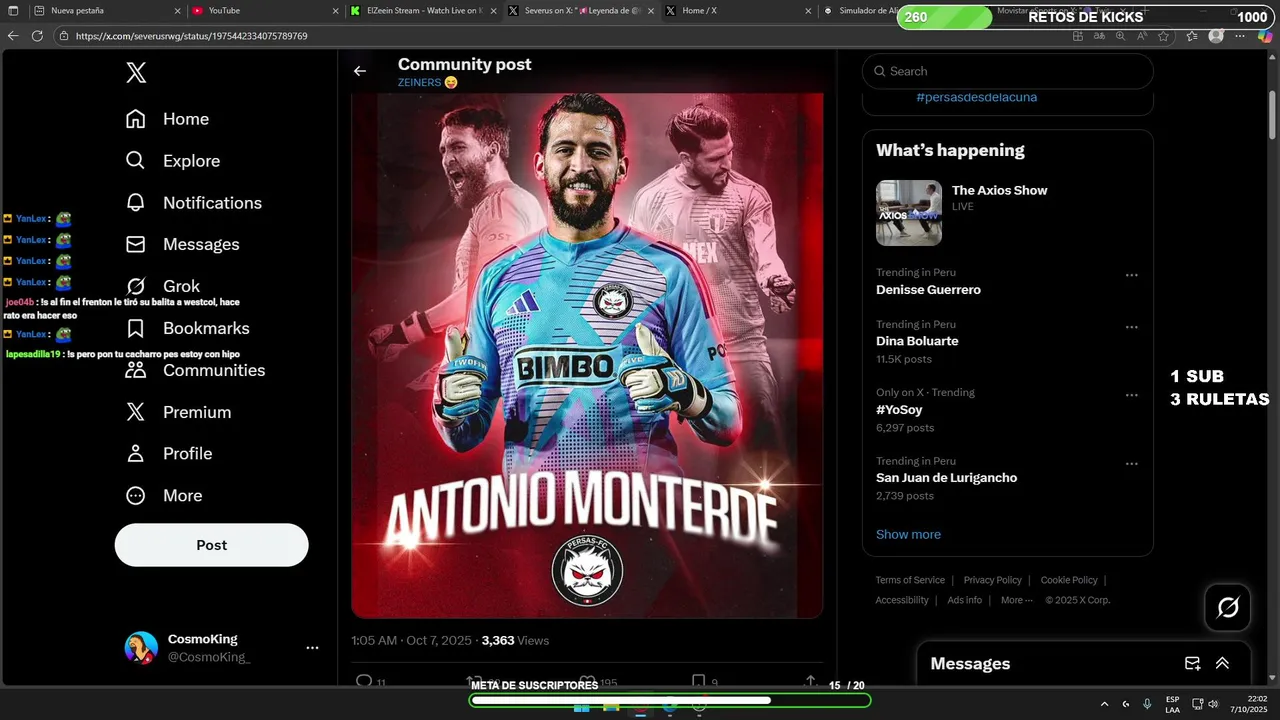
Task: Open Denisse Guerrero trending topic
Action: pos(928,290)
